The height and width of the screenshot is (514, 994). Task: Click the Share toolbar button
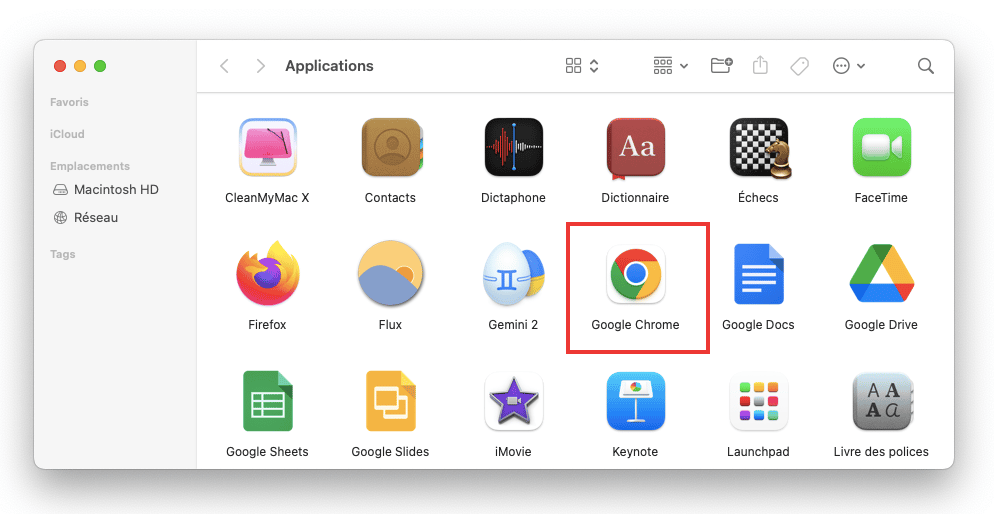coord(760,65)
